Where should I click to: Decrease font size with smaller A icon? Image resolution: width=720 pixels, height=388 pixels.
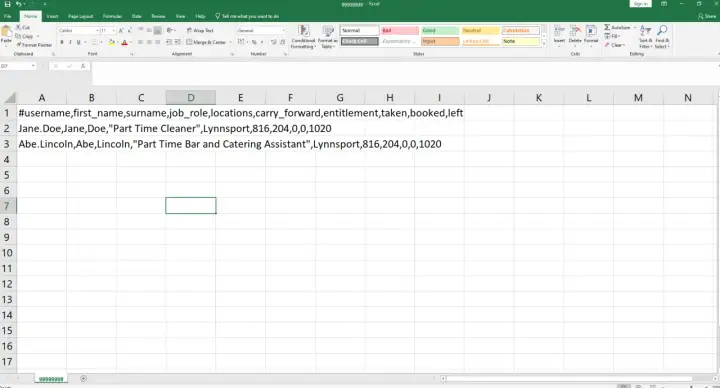pos(130,30)
